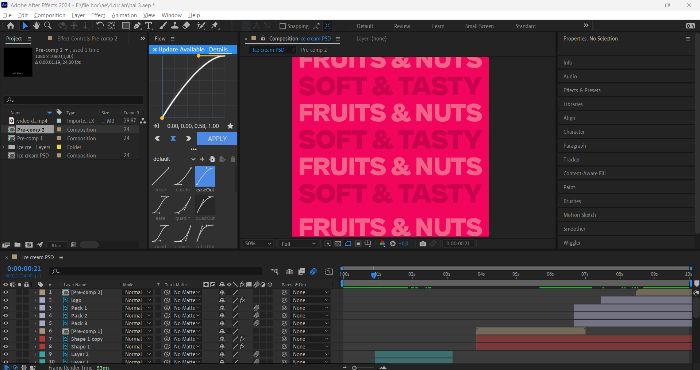The image size is (700, 370).
Task: Click the frame blending icon in timeline header
Action: [x=301, y=271]
